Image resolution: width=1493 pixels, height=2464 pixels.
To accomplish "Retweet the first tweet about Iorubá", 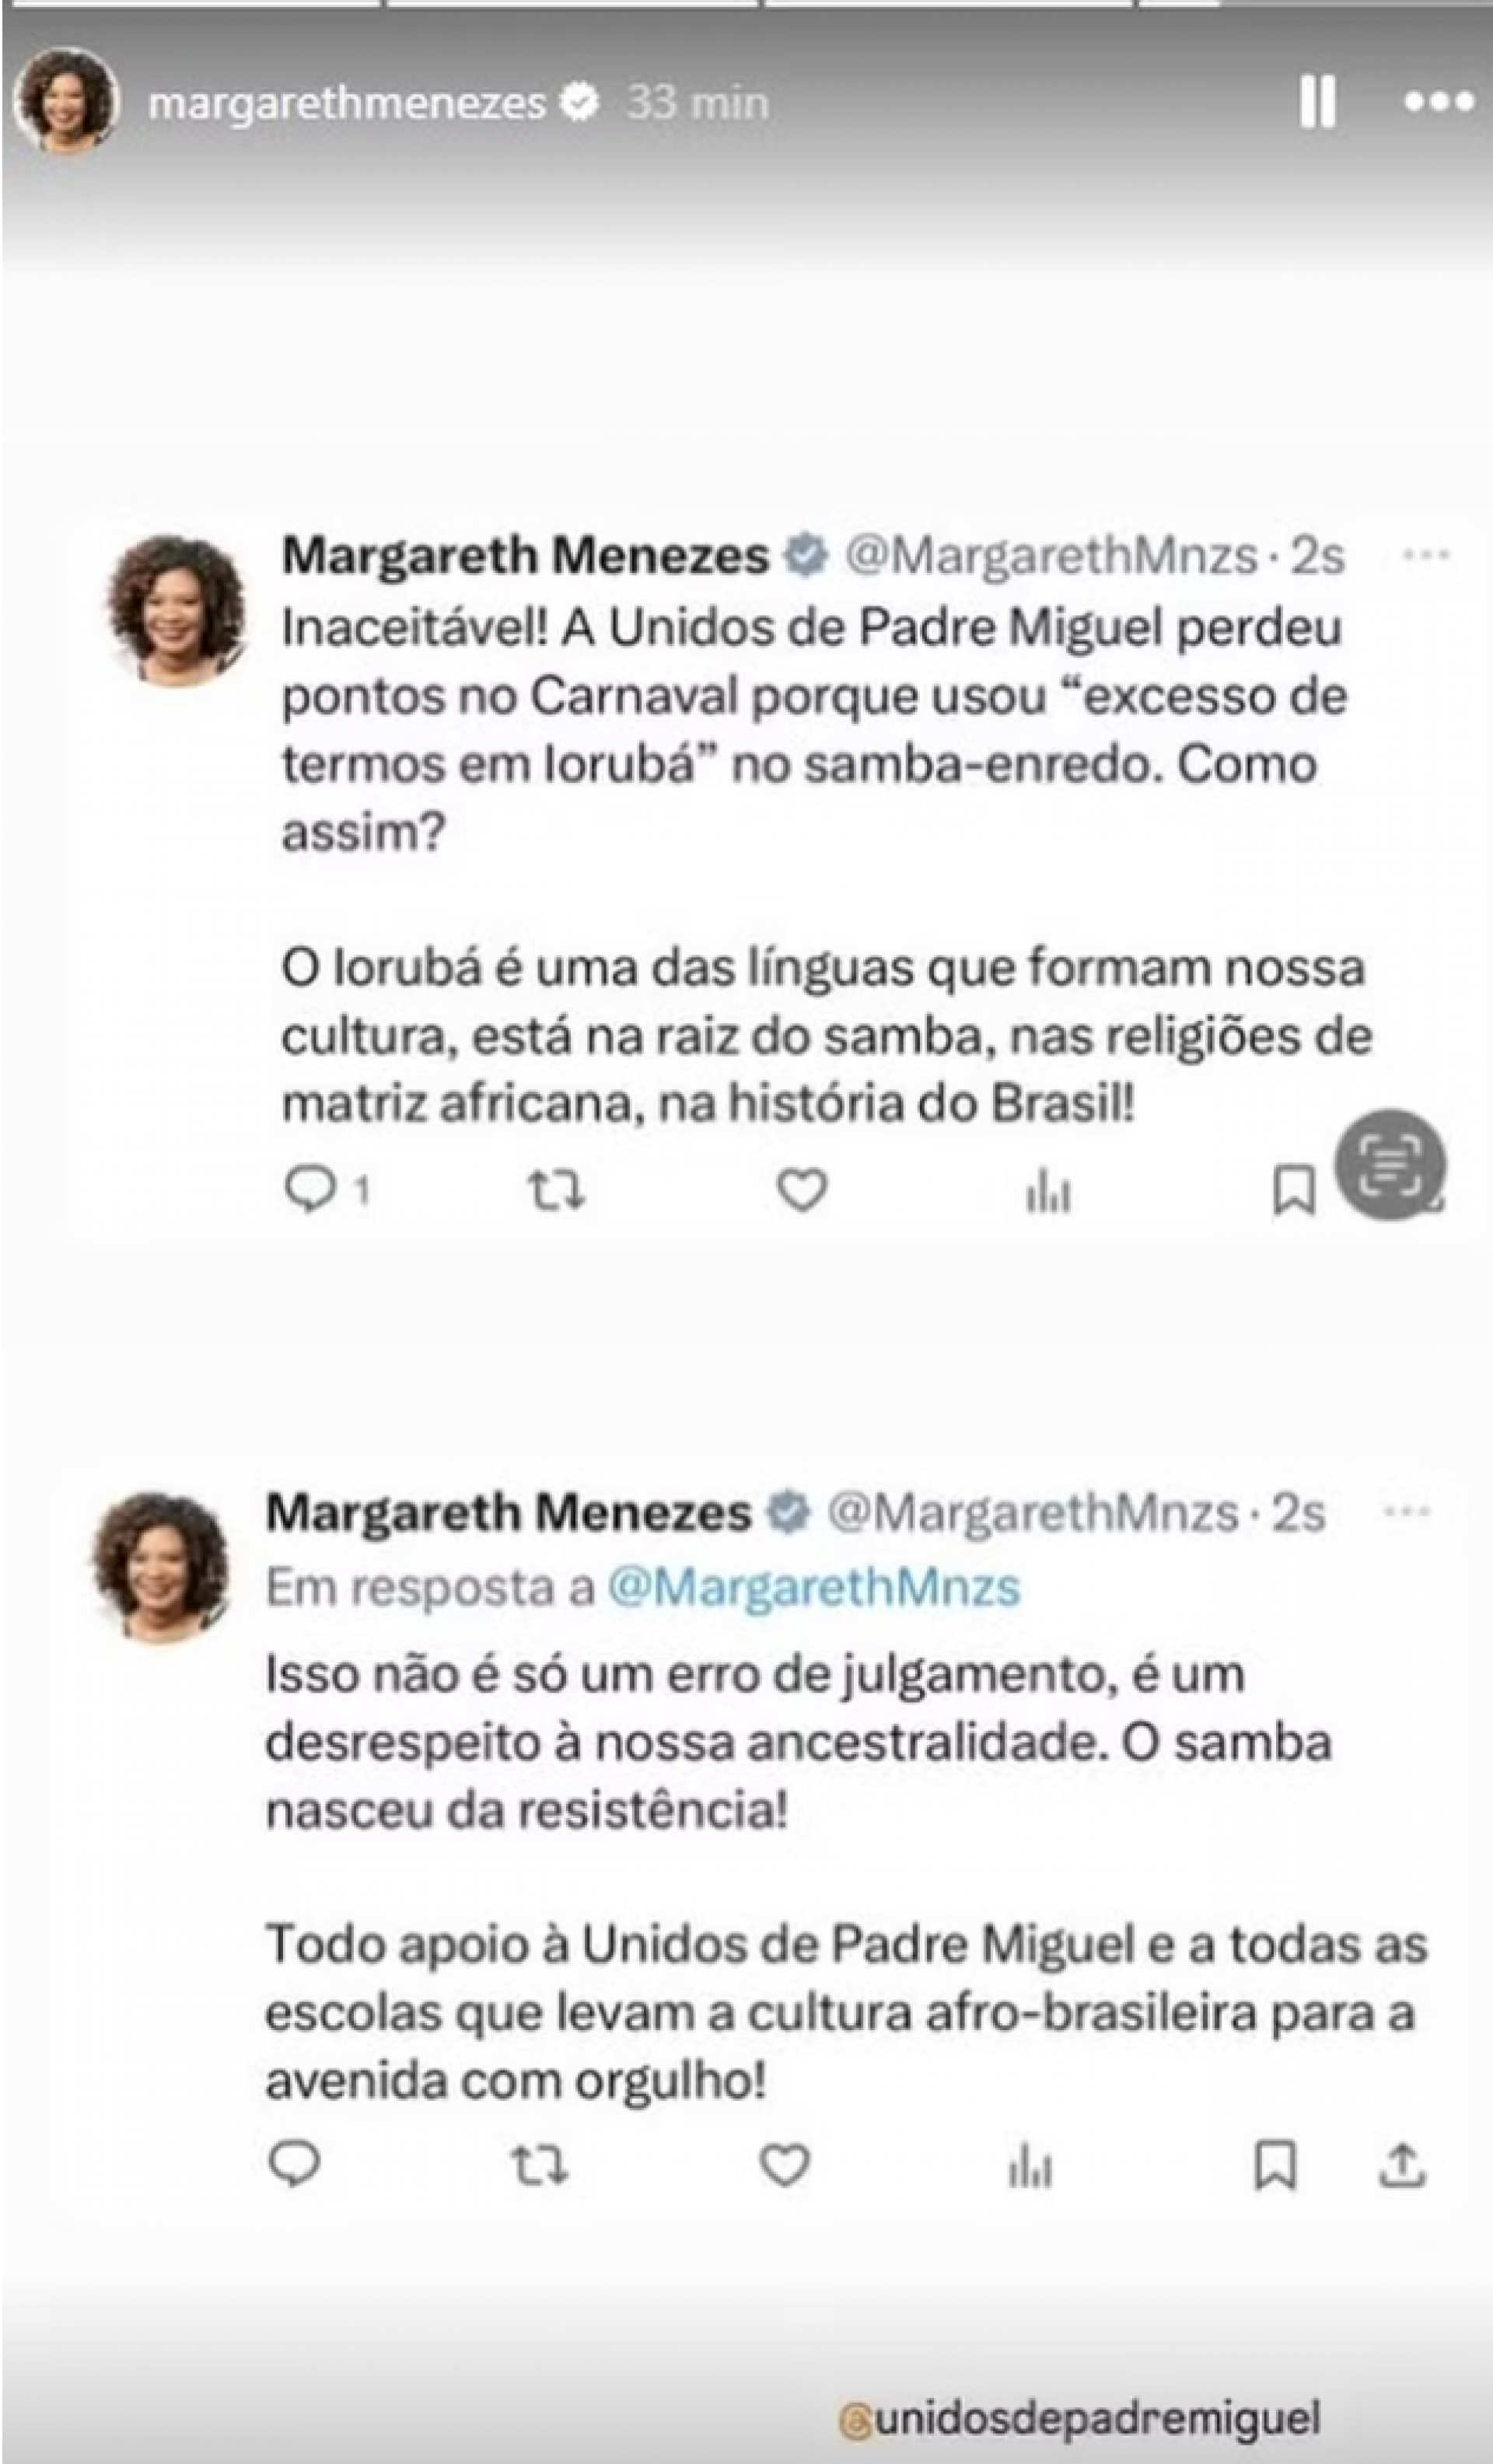I will coord(556,1190).
